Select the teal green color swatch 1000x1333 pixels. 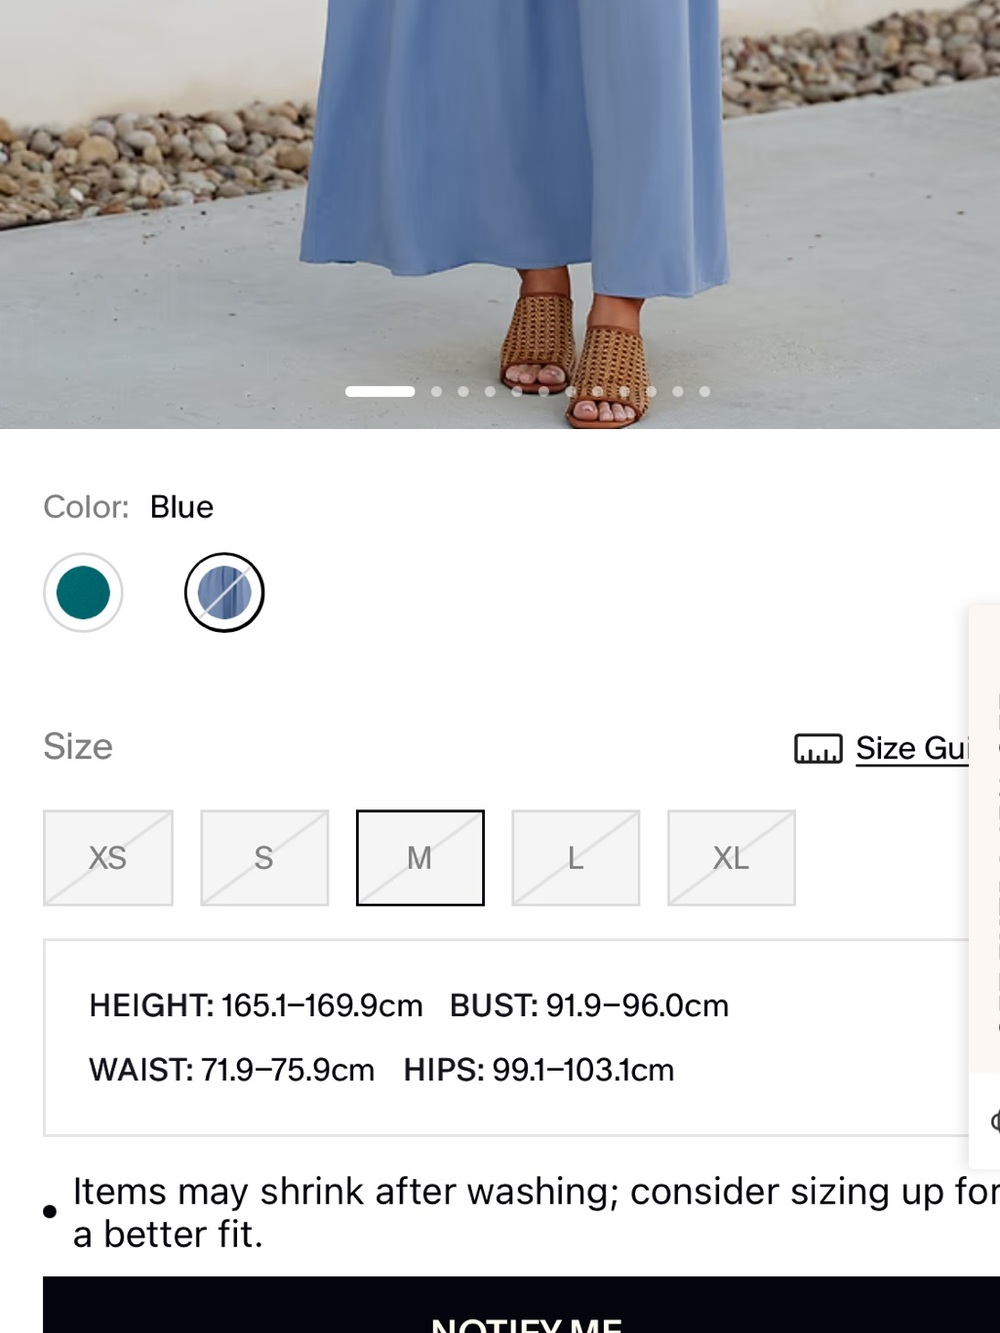pyautogui.click(x=83, y=592)
